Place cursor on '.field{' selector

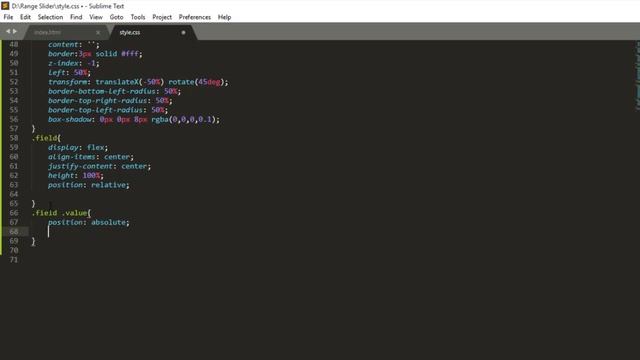point(46,138)
